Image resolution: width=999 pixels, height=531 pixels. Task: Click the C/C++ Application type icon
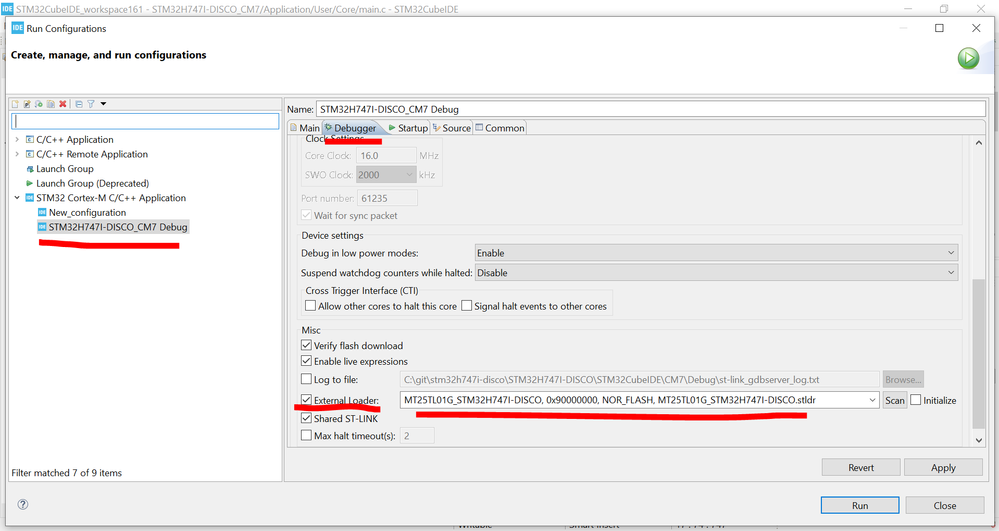pos(29,140)
